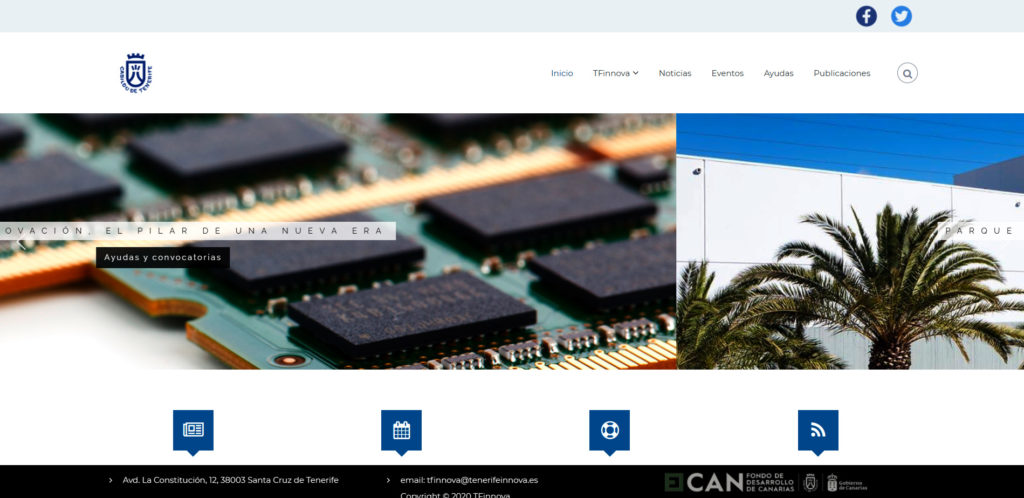The image size is (1024, 498).
Task: Click the blue newspaper news icon
Action: (193, 430)
